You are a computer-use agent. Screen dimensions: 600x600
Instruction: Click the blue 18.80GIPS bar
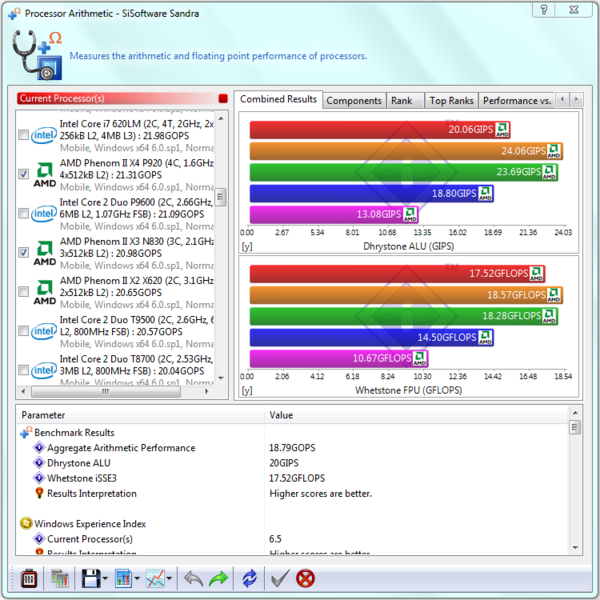(372, 193)
